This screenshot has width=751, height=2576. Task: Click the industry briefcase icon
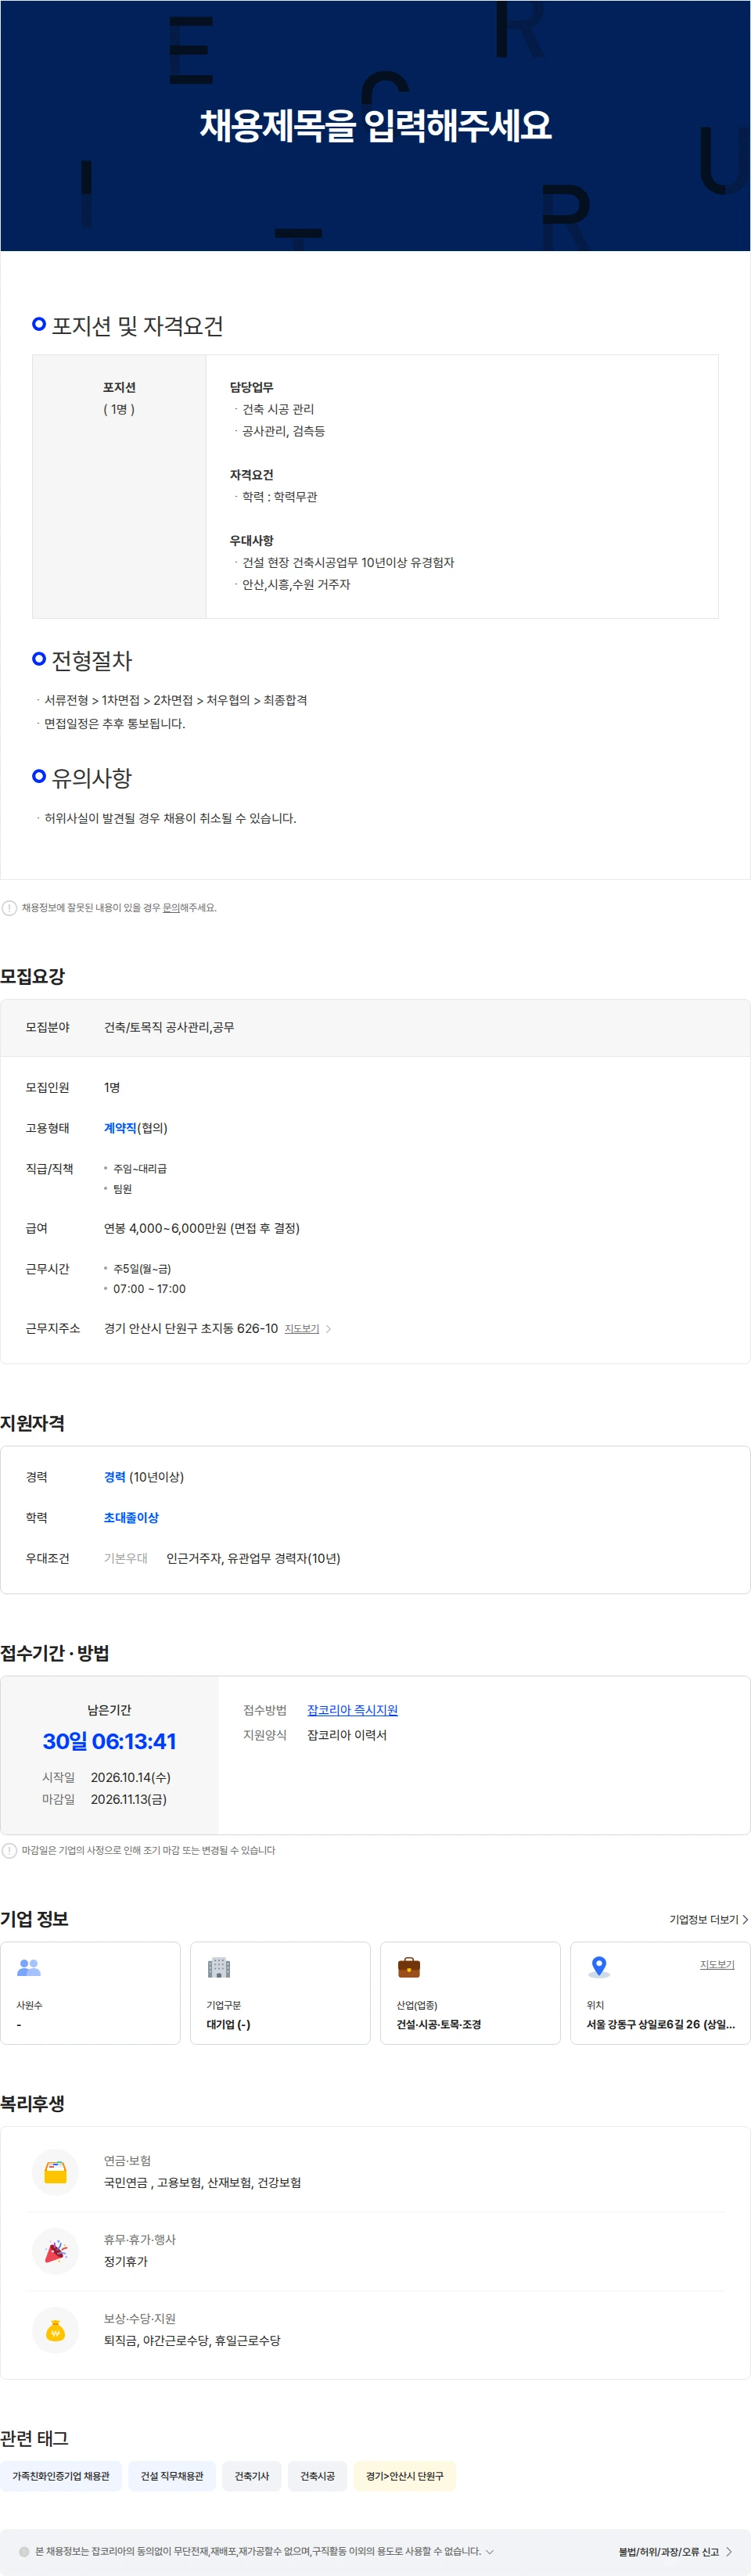[x=409, y=1967]
